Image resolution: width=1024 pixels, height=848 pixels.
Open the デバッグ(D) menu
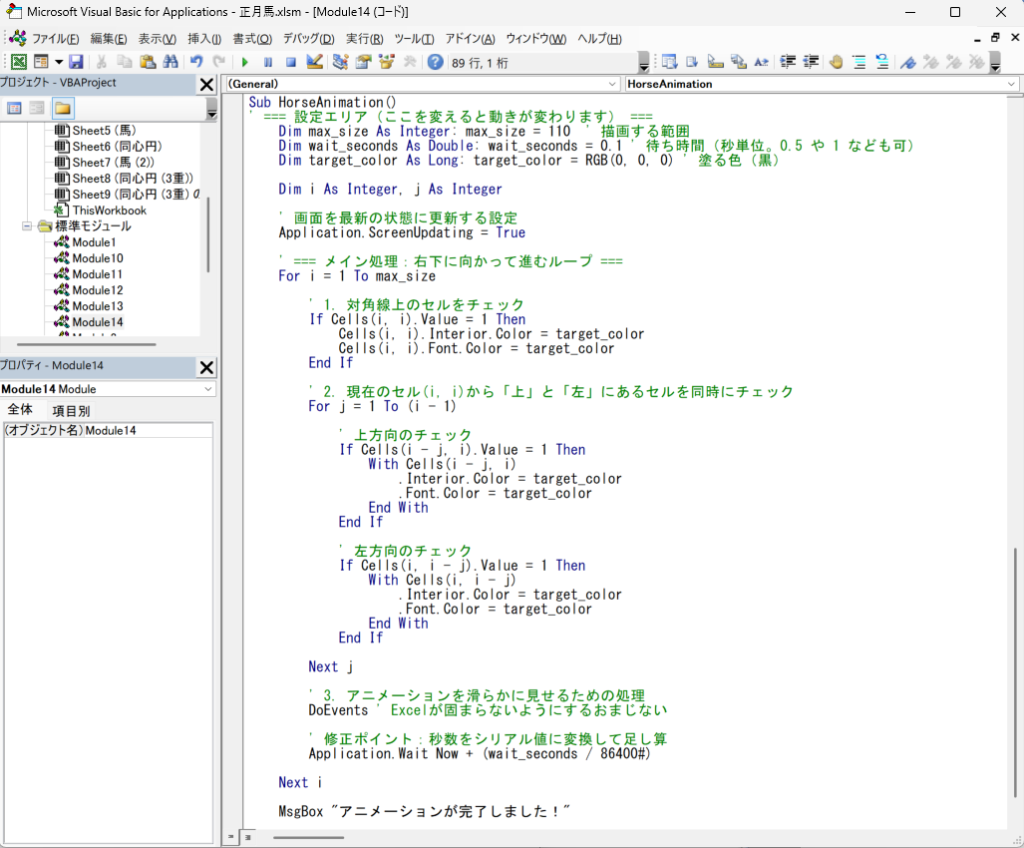click(x=308, y=39)
